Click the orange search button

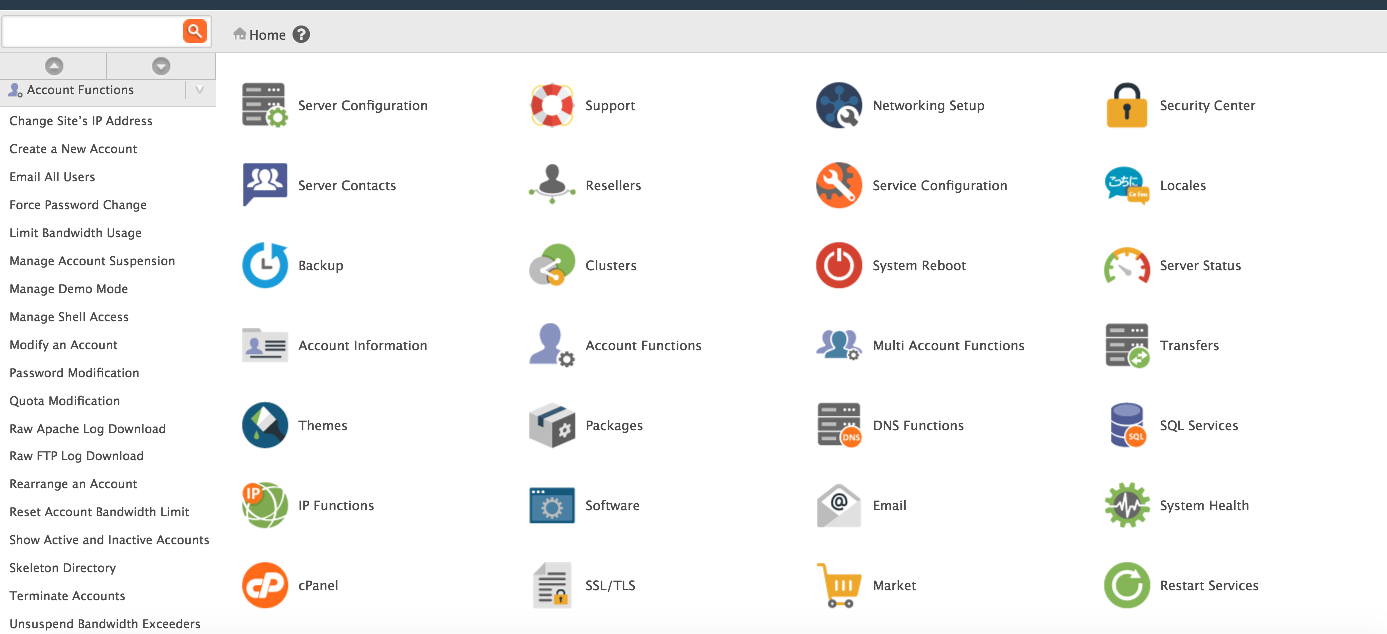coord(195,31)
